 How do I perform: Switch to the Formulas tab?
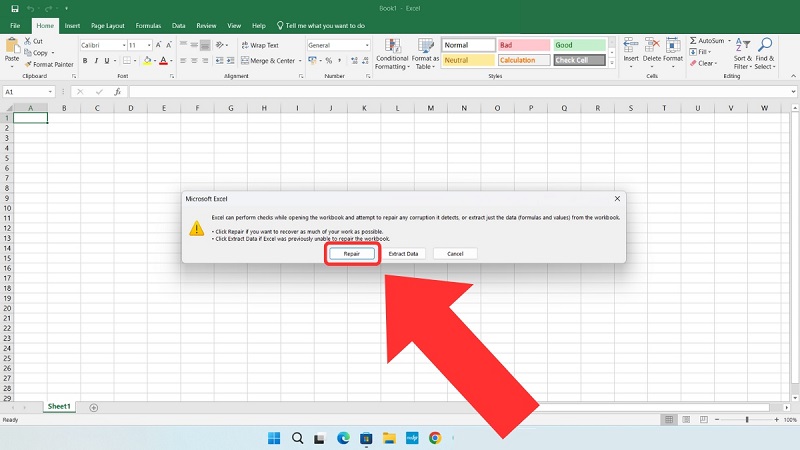point(148,25)
